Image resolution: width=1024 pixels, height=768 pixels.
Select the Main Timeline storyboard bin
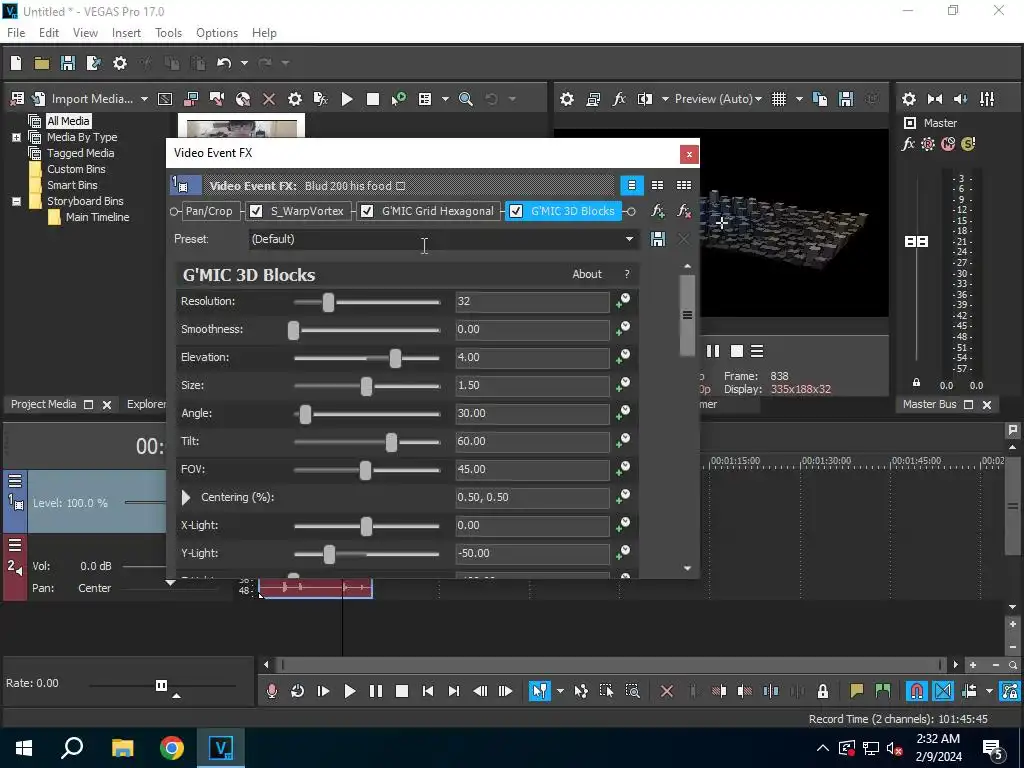97,217
